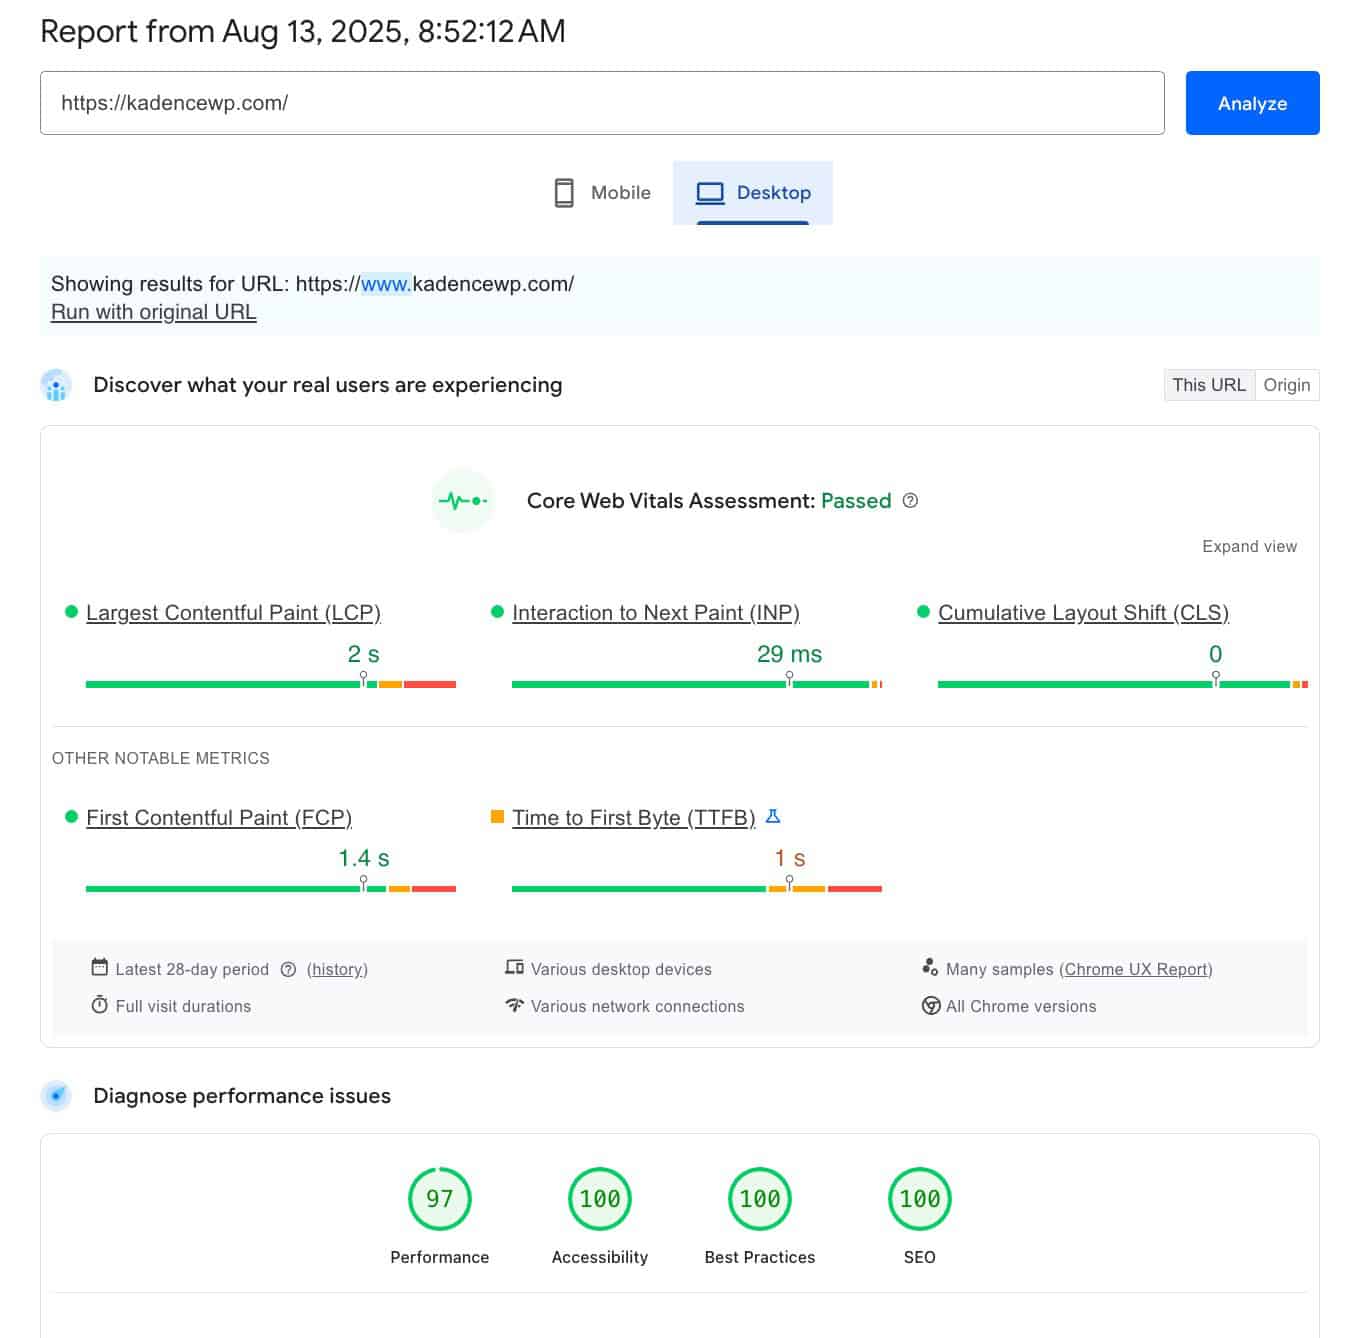Click the Core Web Vitals pulse icon
This screenshot has height=1338, width=1354.
463,501
